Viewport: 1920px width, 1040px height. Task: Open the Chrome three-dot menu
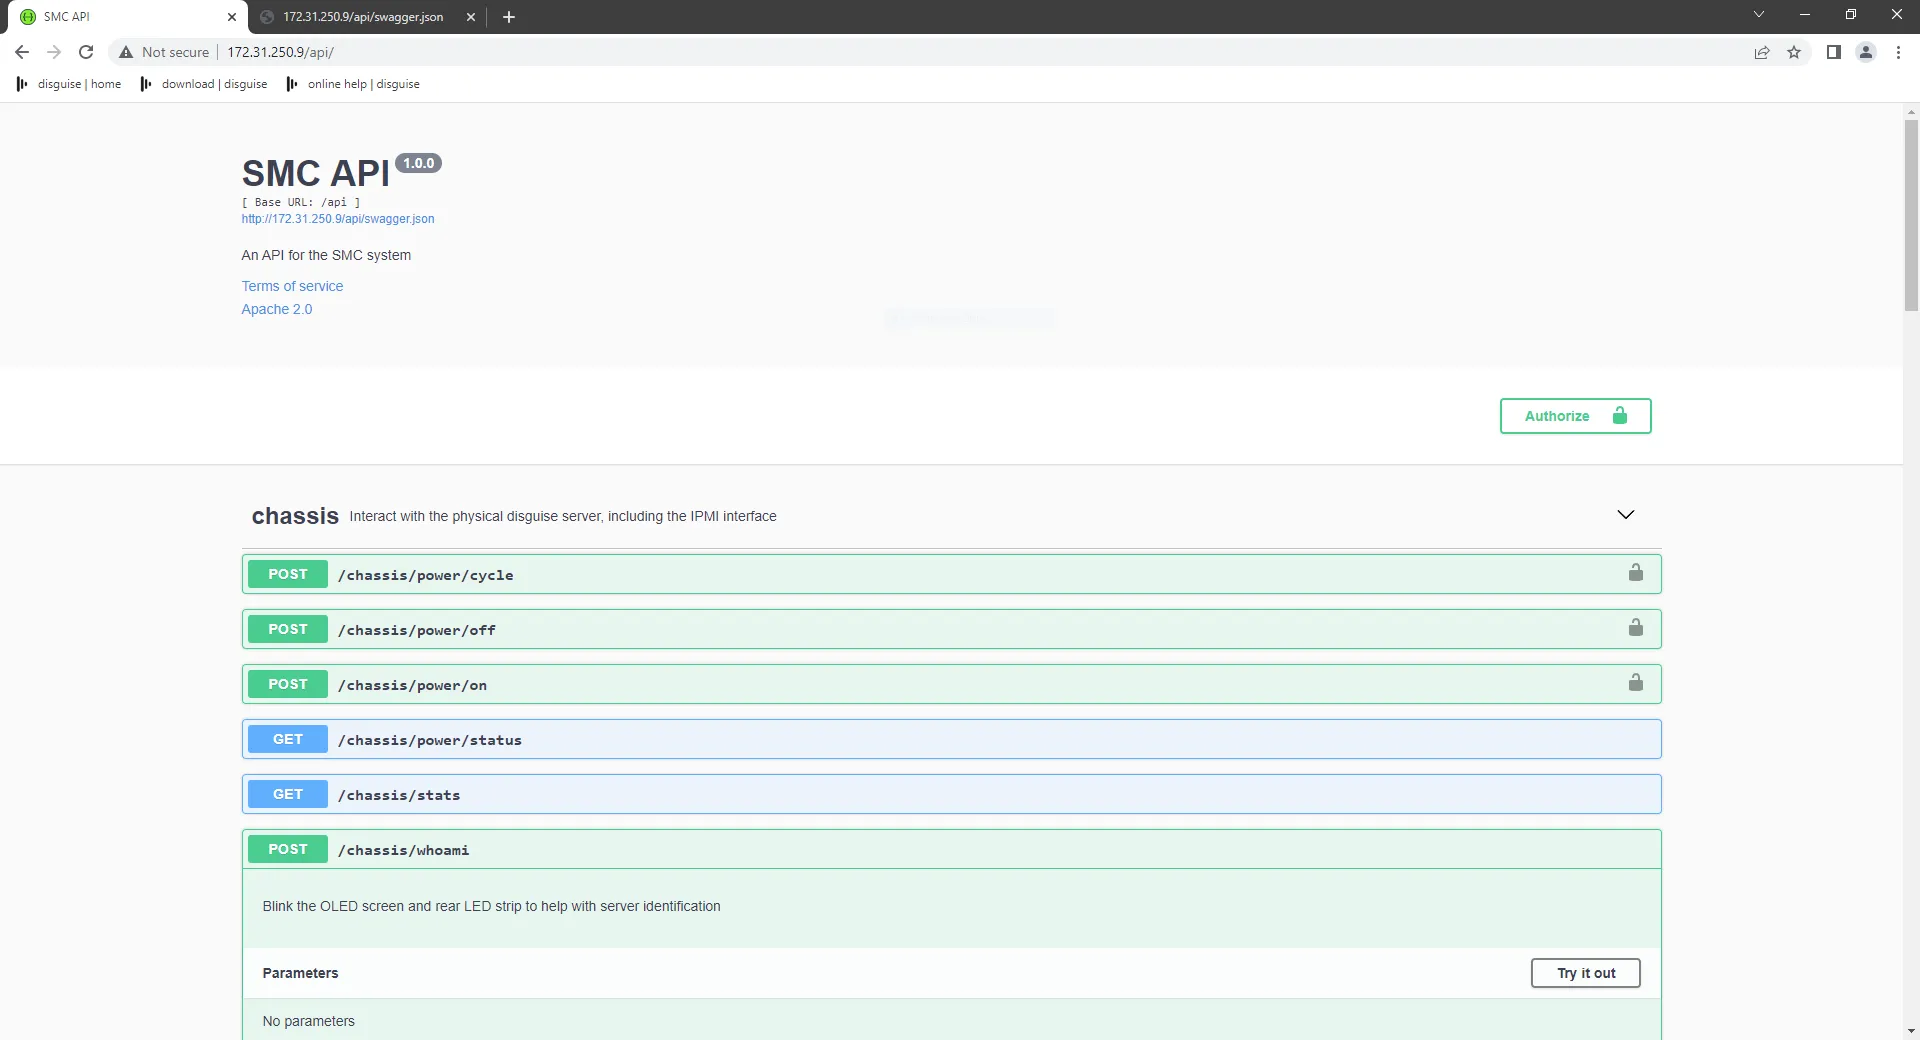[x=1898, y=52]
